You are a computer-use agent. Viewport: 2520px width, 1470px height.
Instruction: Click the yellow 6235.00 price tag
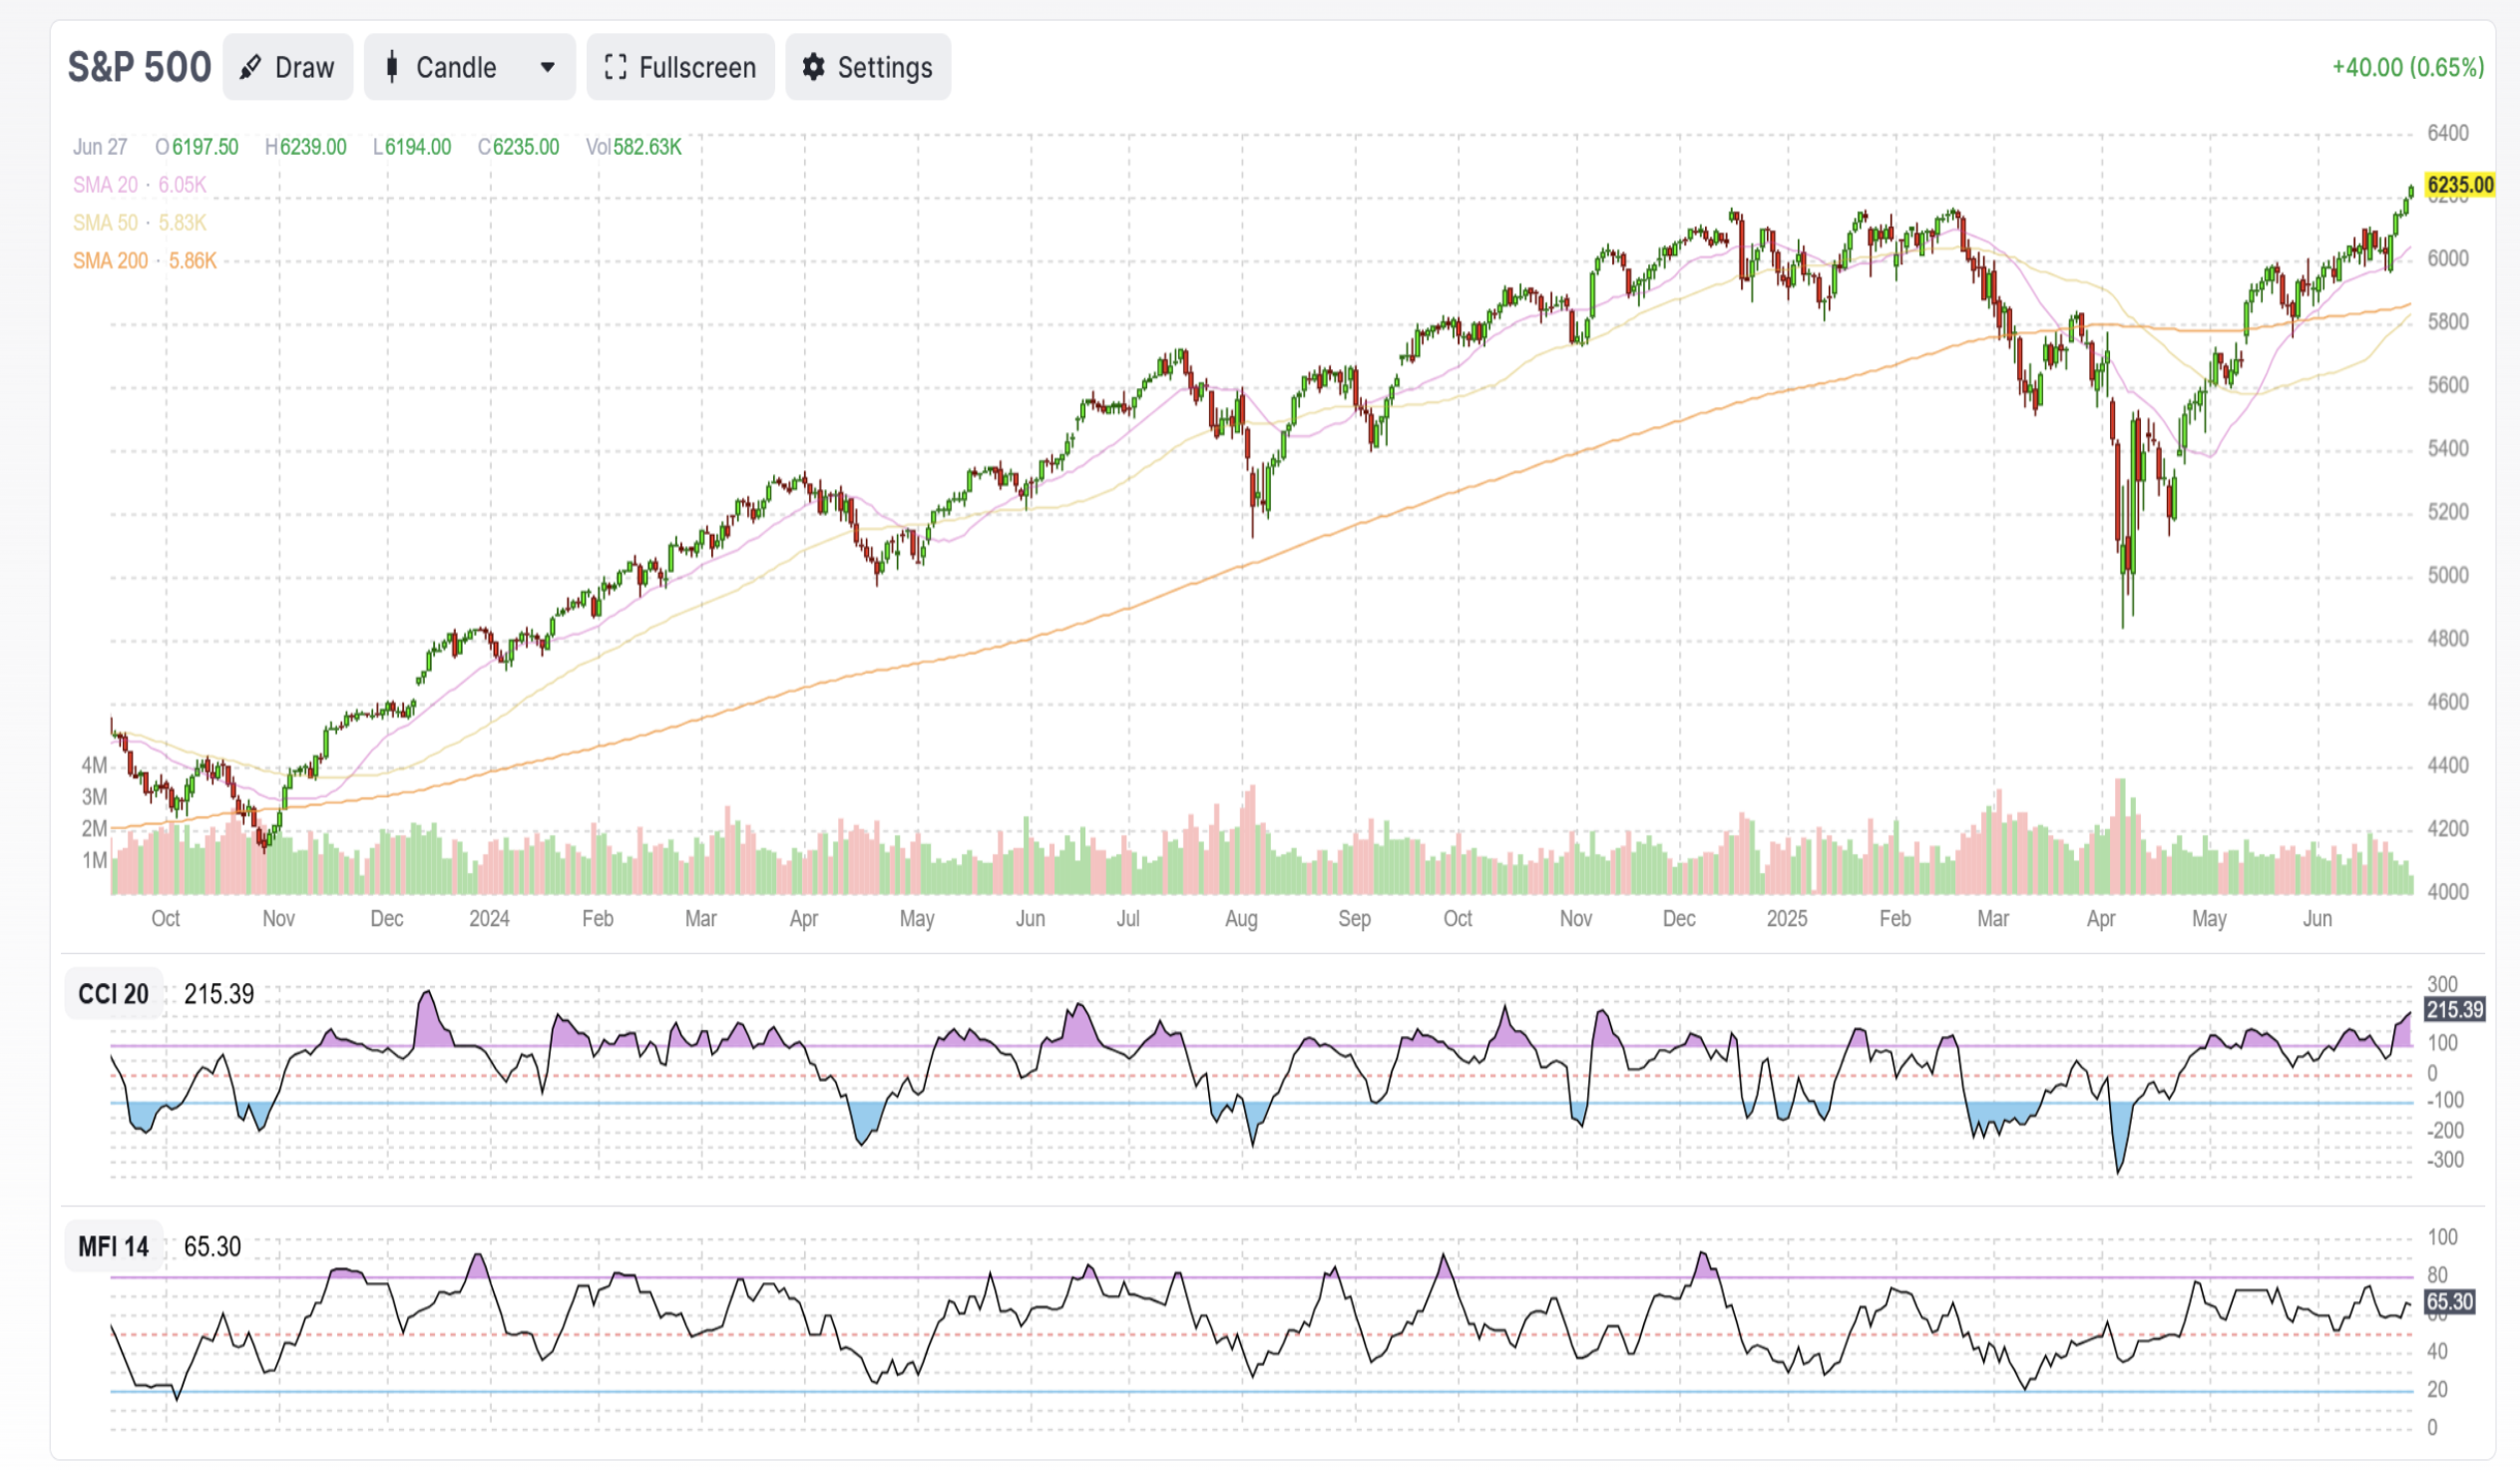(2460, 185)
